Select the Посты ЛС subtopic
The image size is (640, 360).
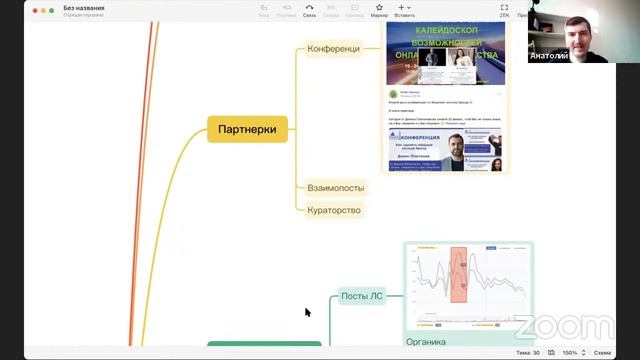point(362,296)
